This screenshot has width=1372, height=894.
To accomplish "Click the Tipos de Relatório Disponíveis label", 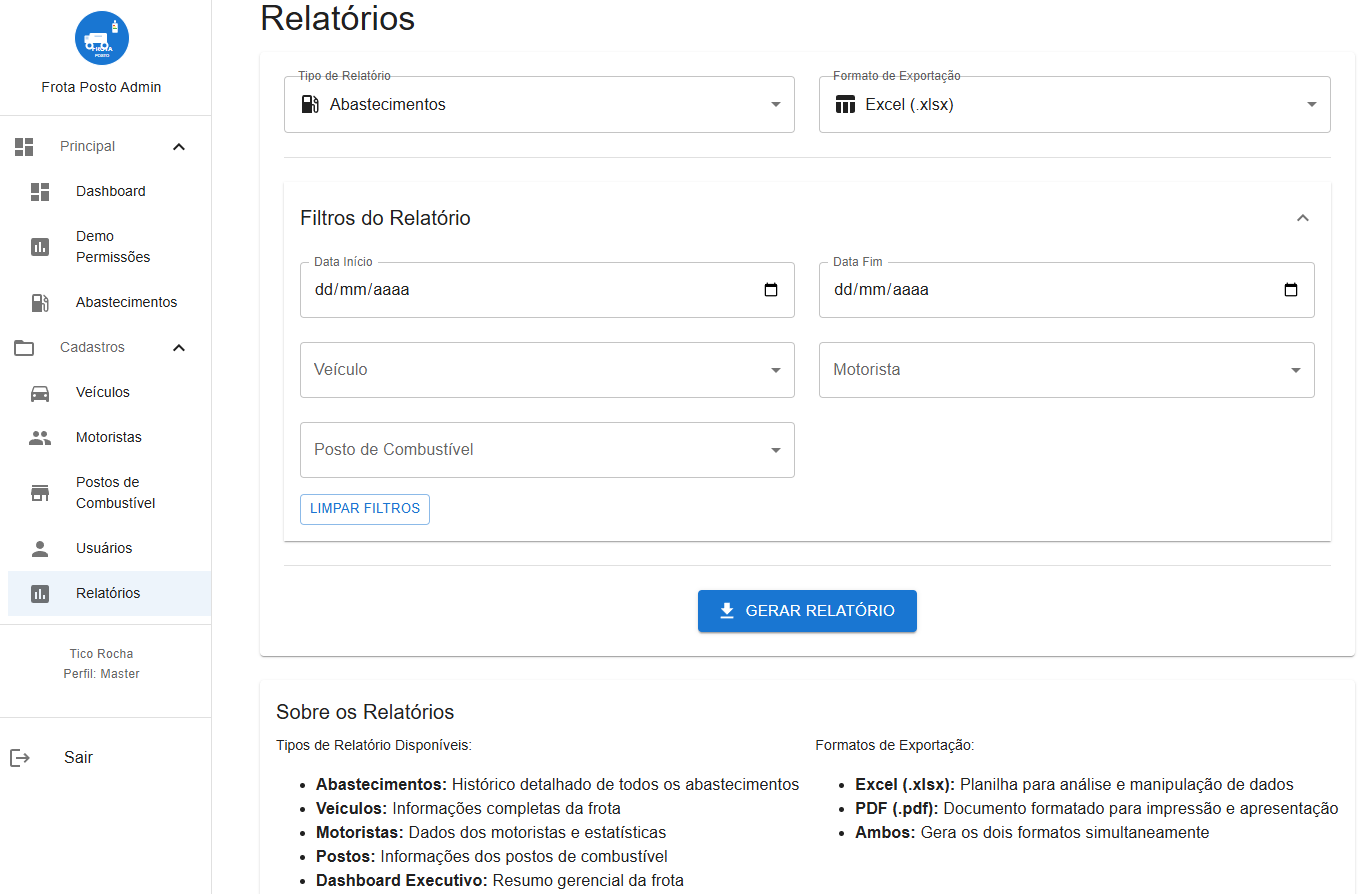I will click(374, 745).
